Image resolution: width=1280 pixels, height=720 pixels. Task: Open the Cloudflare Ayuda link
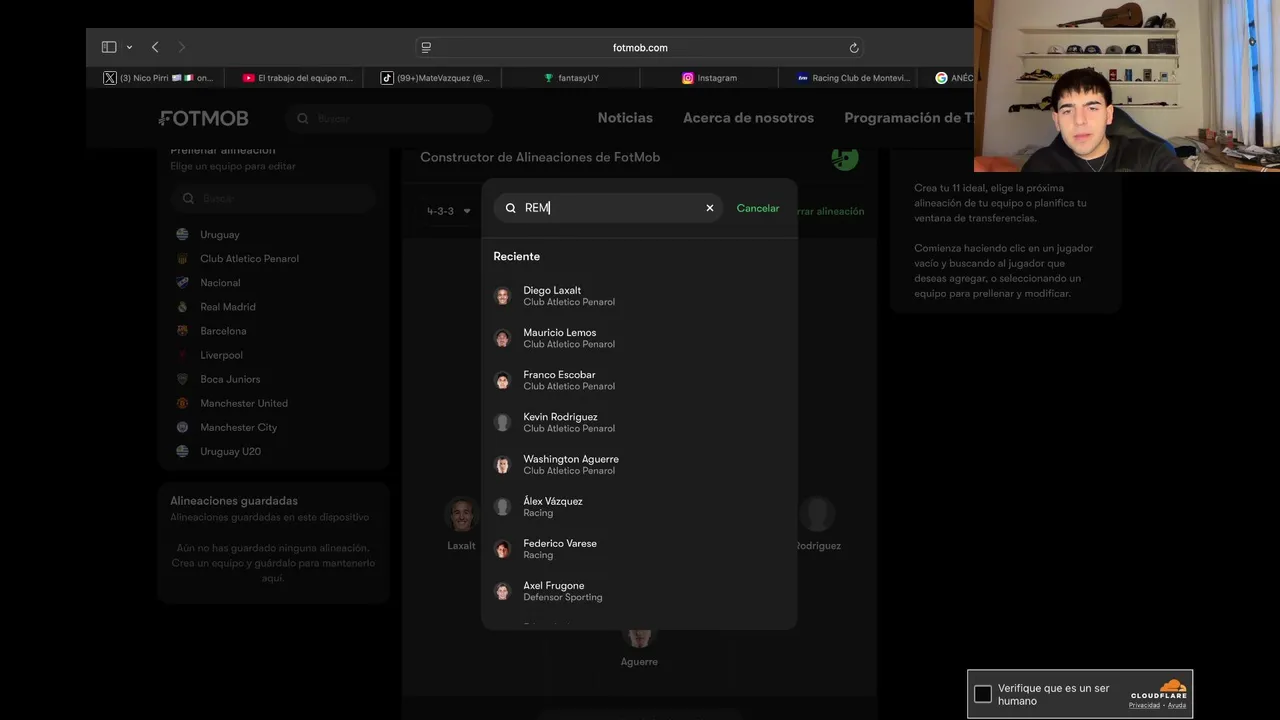(1177, 706)
